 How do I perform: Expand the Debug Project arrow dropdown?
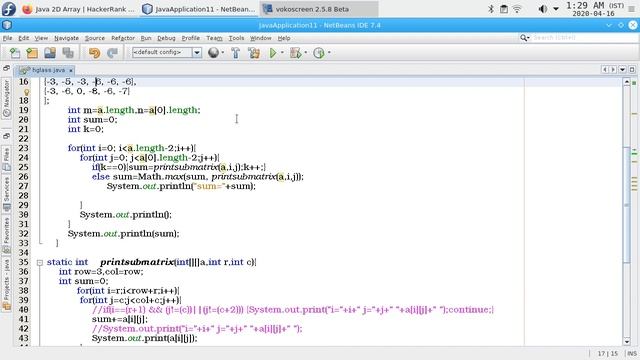click(x=306, y=53)
